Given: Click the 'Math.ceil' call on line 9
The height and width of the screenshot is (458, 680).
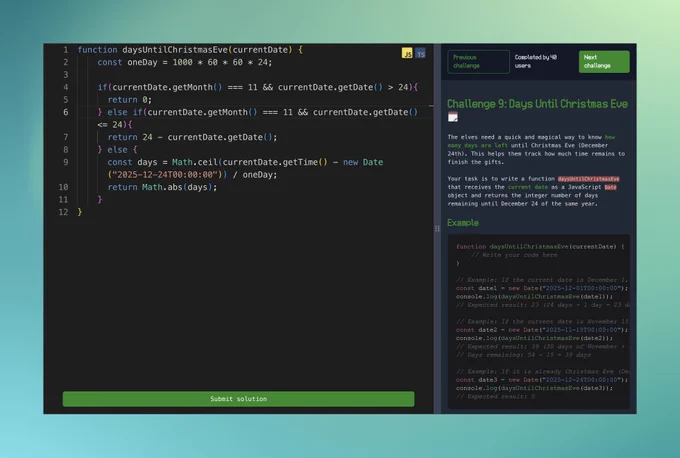Looking at the screenshot, I should [x=195, y=162].
